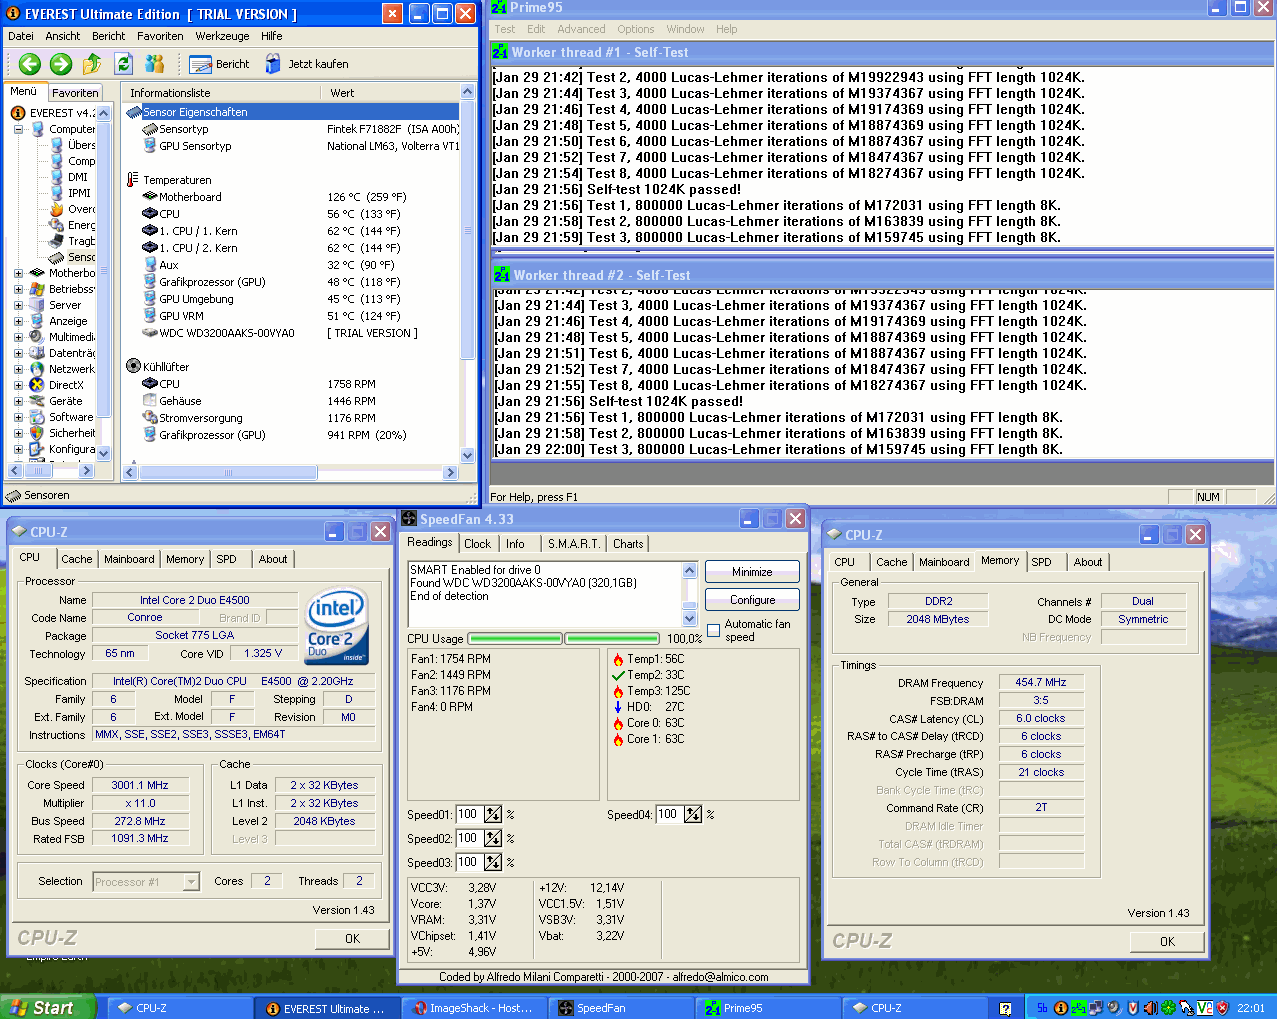1277x1019 pixels.
Task: Click OK in right CPU-Z Memory window
Action: [1167, 941]
